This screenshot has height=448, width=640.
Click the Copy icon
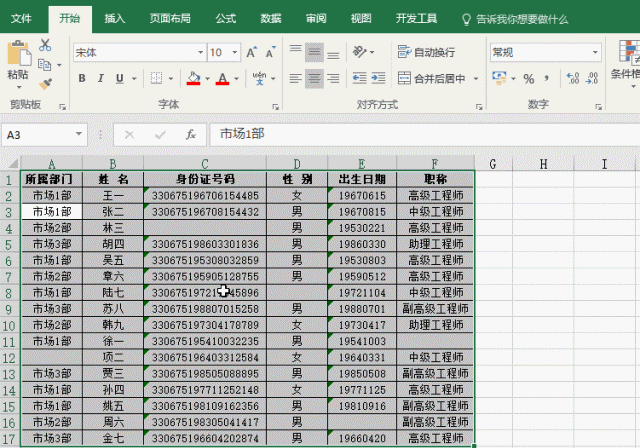pos(44,64)
